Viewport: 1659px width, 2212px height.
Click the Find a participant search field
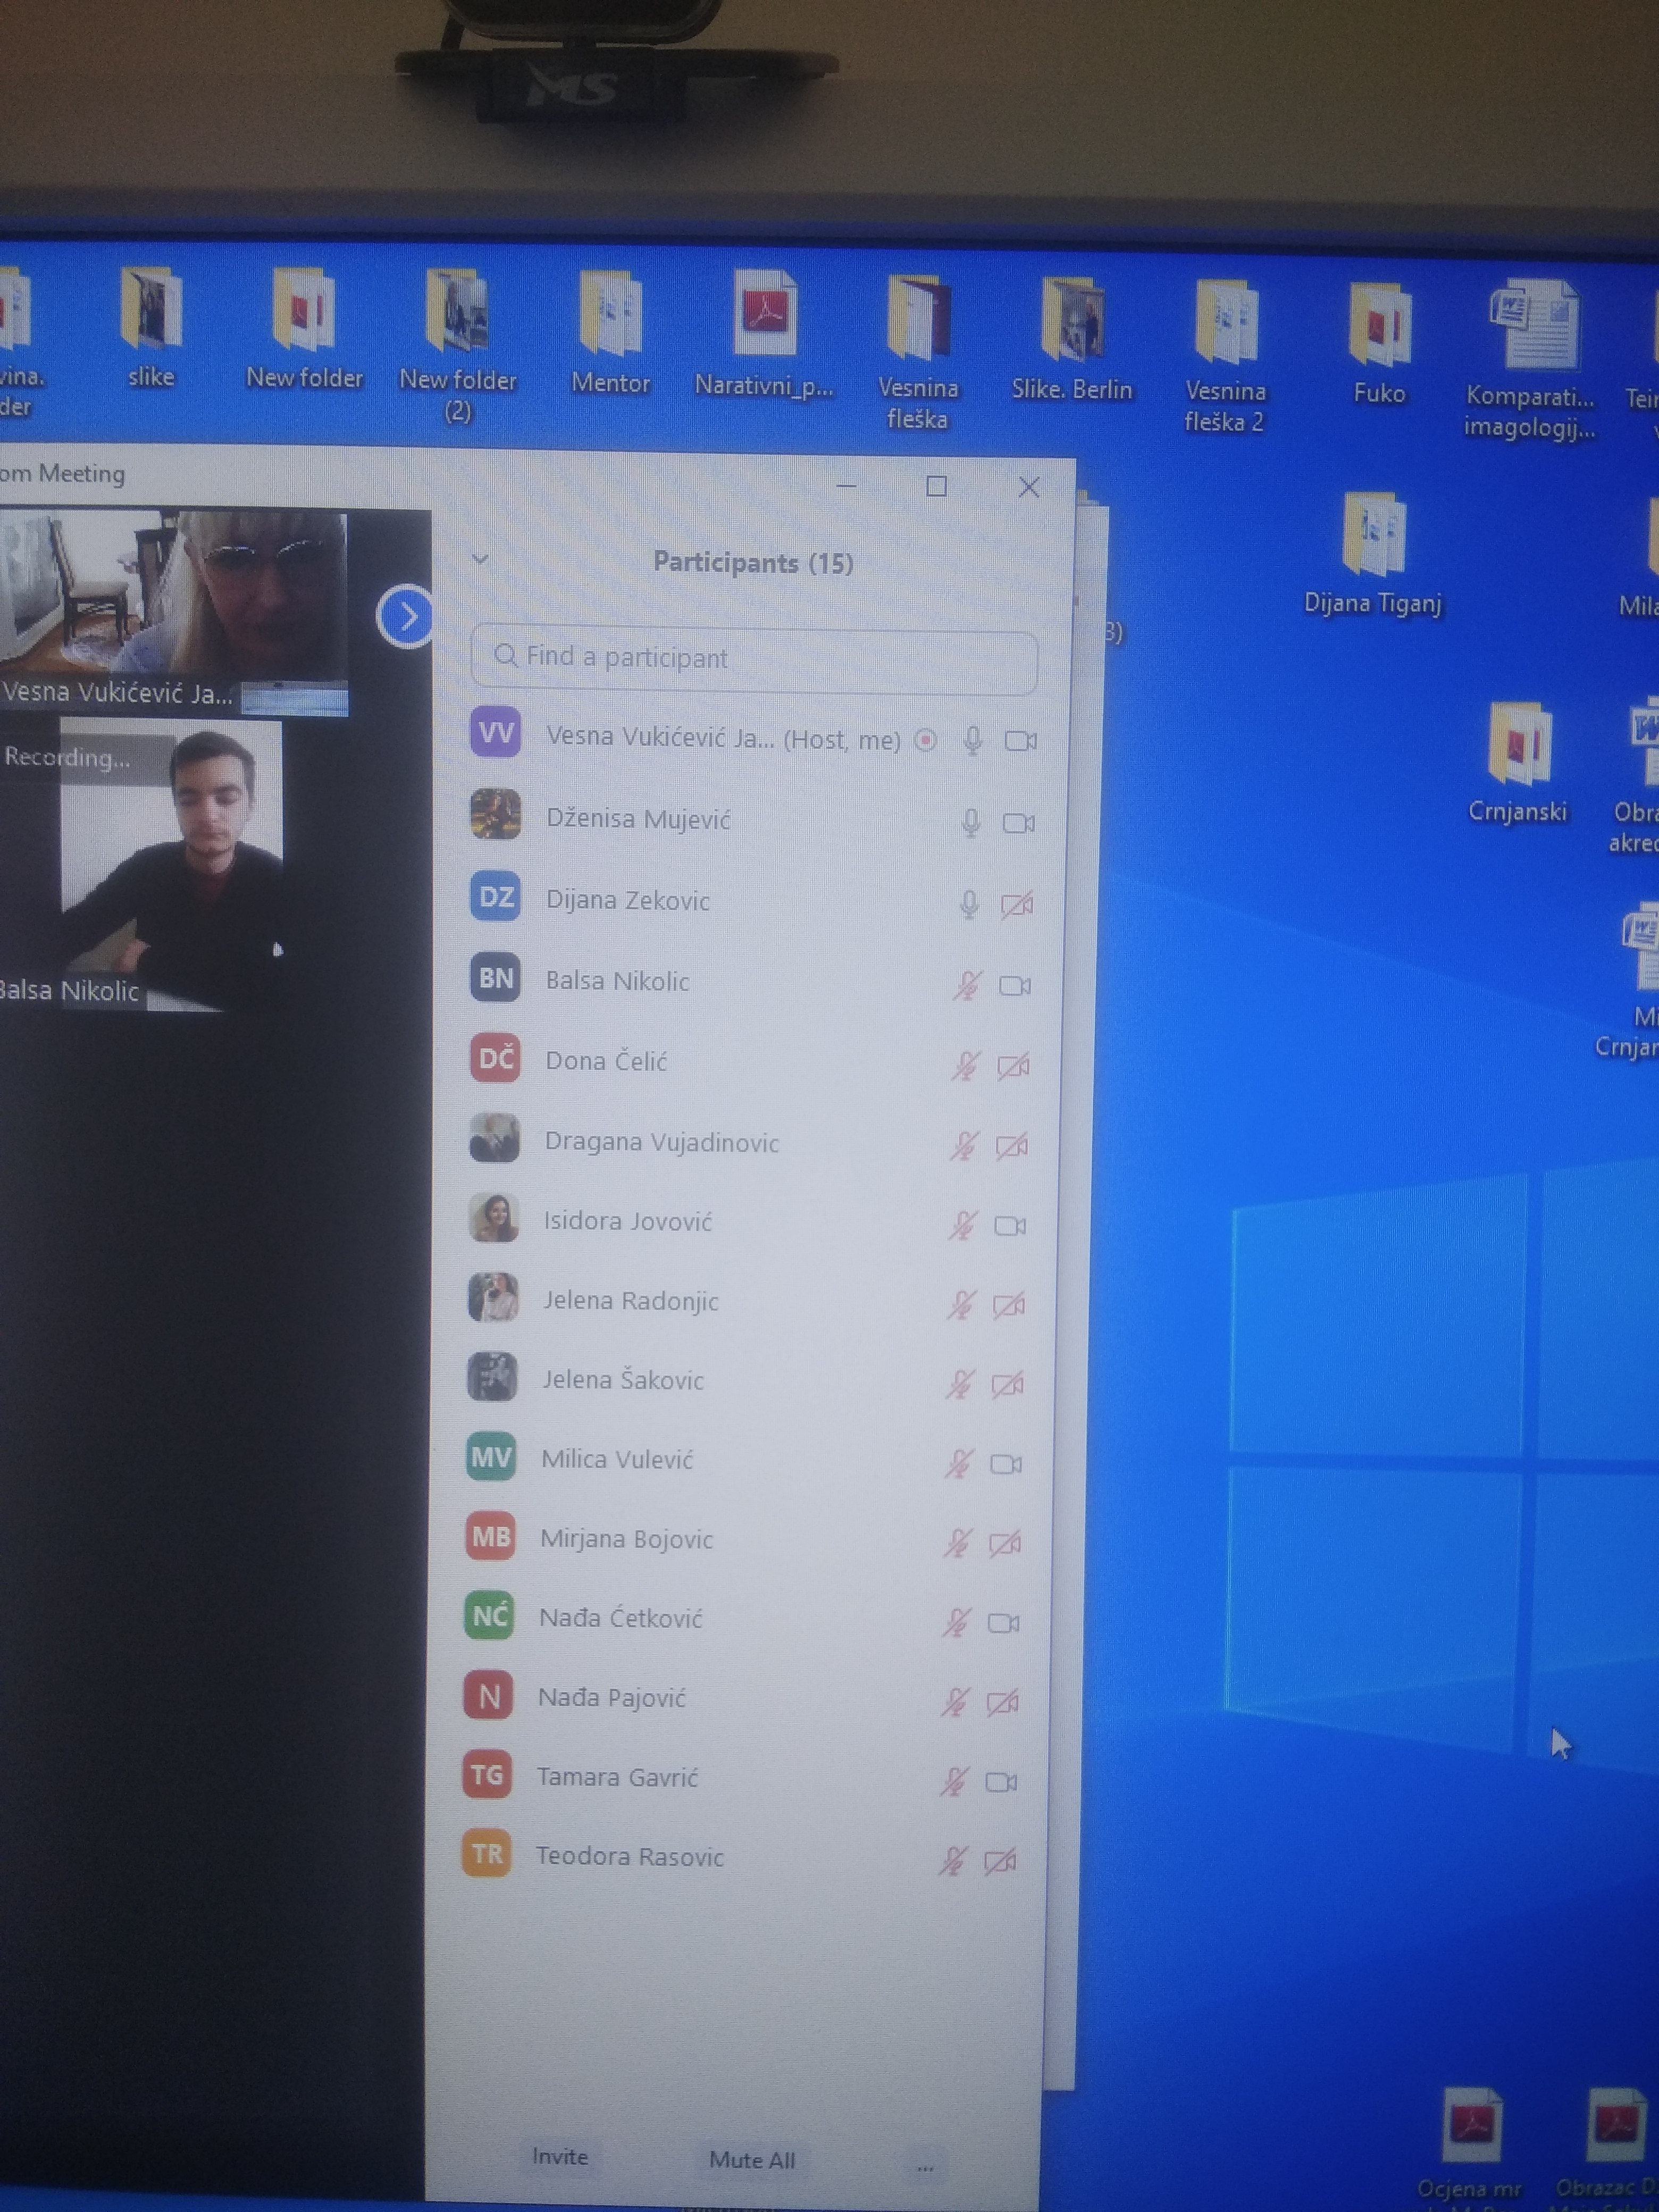[x=754, y=660]
